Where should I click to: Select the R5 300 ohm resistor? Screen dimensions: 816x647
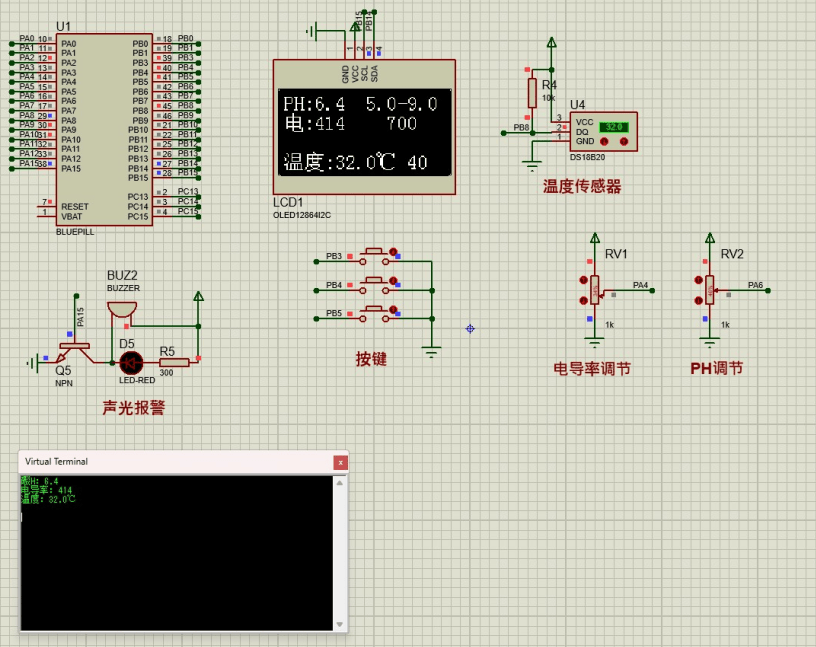tap(166, 362)
